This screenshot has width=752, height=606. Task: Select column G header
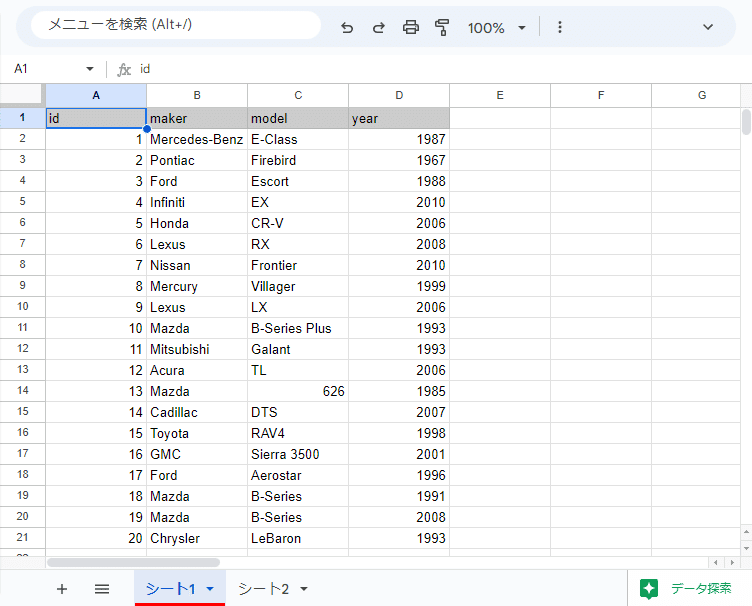696,95
